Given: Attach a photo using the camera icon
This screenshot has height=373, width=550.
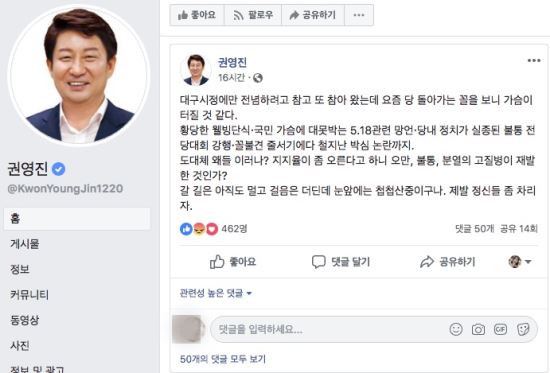Looking at the screenshot, I should tap(478, 329).
